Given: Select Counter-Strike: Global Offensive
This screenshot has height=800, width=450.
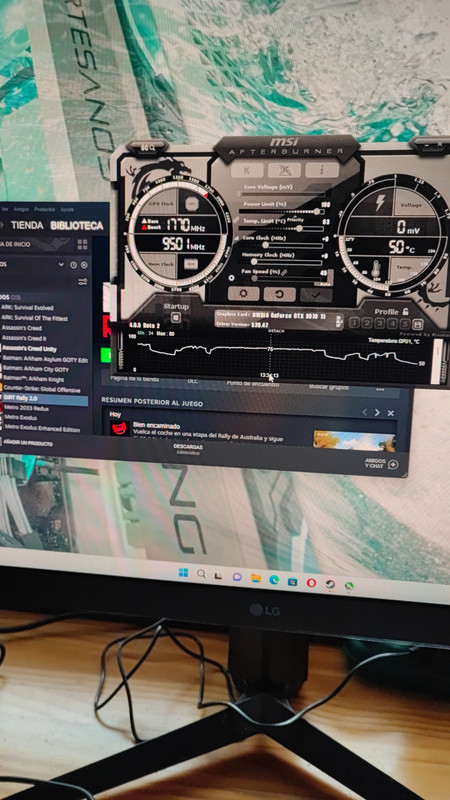Looking at the screenshot, I should click(x=42, y=390).
